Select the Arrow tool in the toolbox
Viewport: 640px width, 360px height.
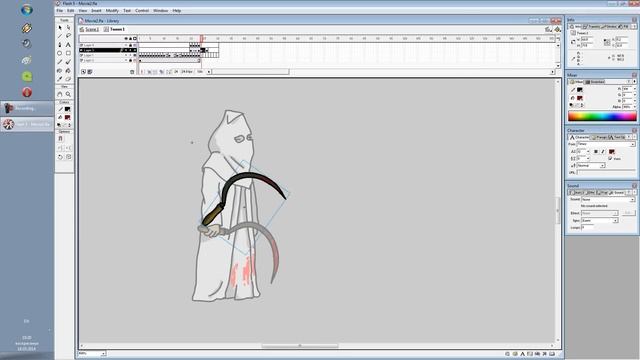pos(60,27)
